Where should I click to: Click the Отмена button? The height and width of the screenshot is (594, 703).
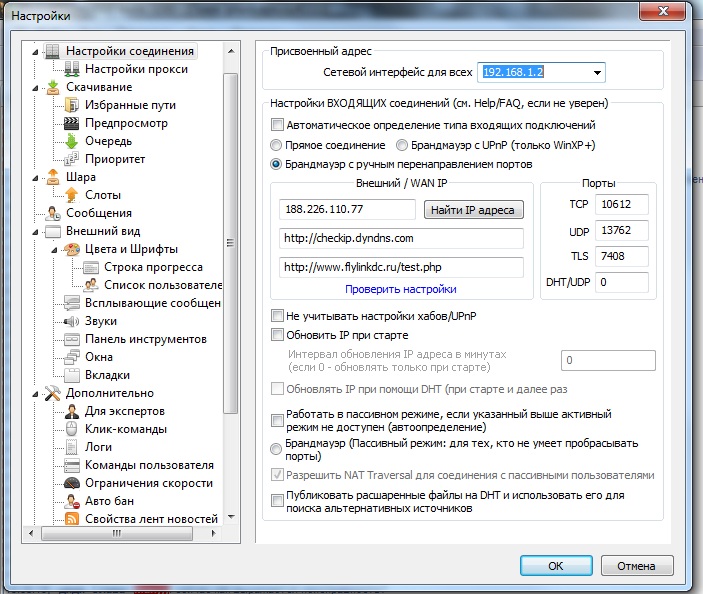pos(637,566)
